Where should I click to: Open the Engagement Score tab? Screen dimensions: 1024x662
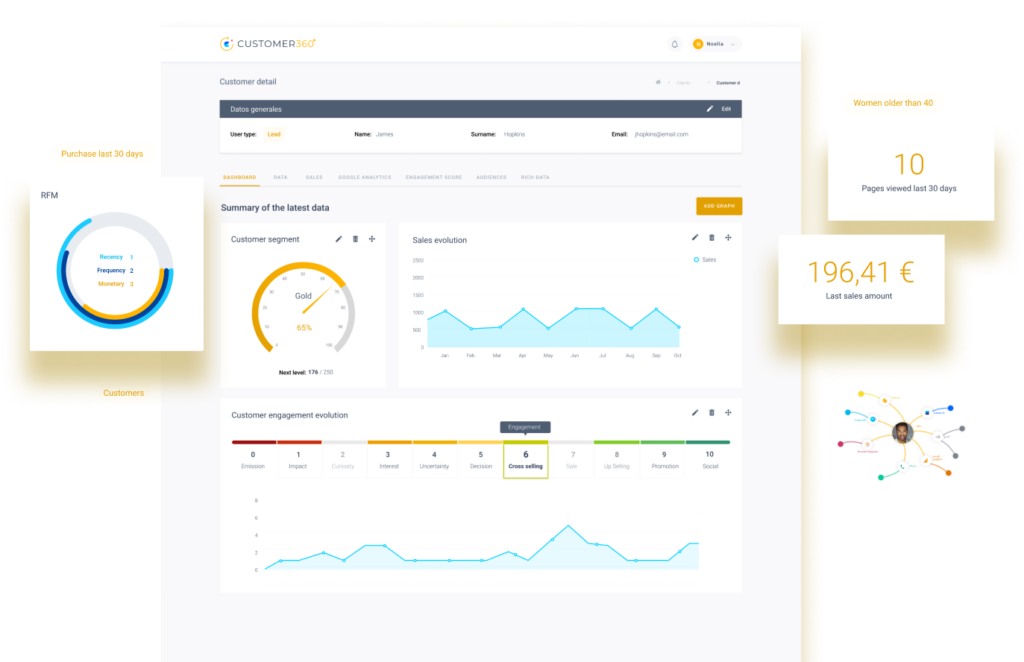(433, 177)
